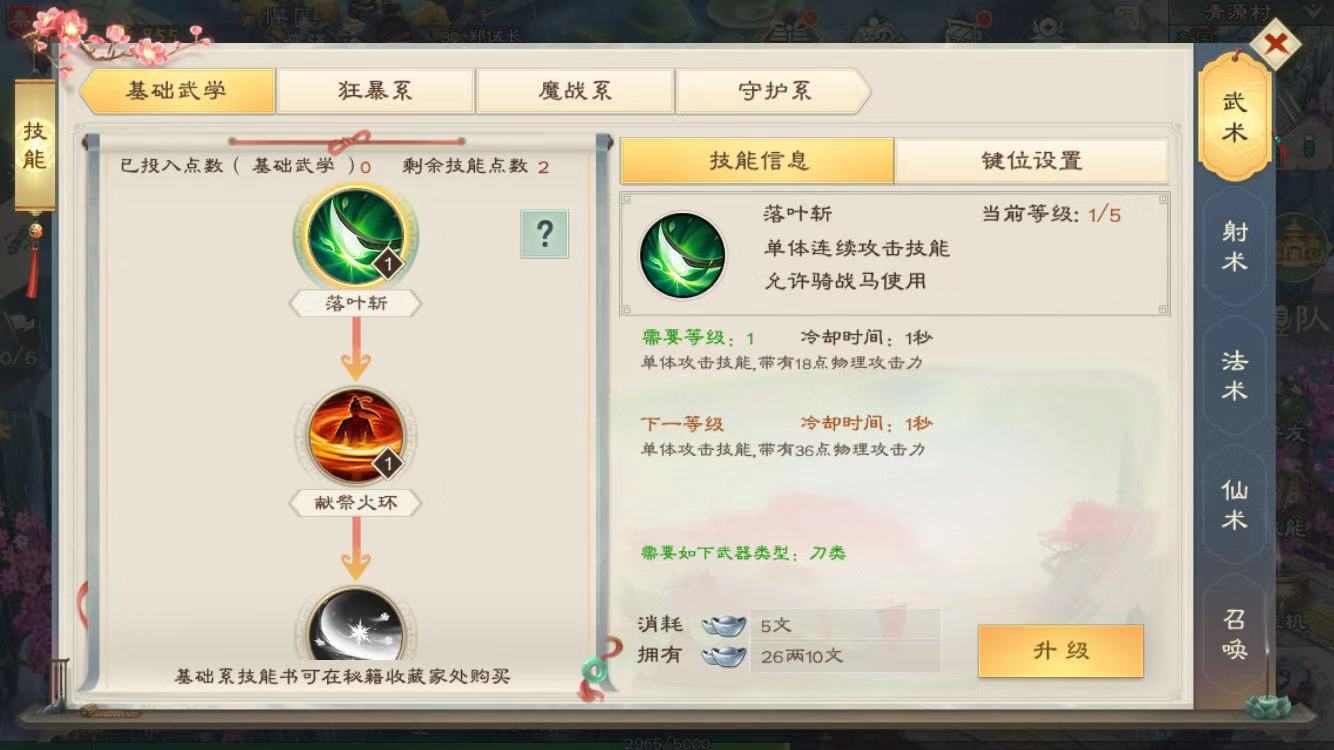Select the 落叶斩 green skill icon in skill tree
The height and width of the screenshot is (750, 1334).
click(356, 238)
